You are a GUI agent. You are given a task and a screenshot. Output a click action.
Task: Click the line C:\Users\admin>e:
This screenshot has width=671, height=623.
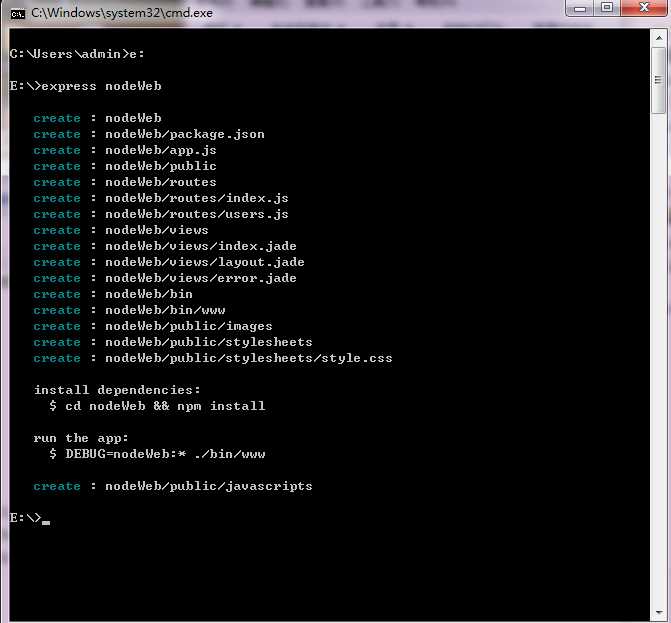coord(77,54)
